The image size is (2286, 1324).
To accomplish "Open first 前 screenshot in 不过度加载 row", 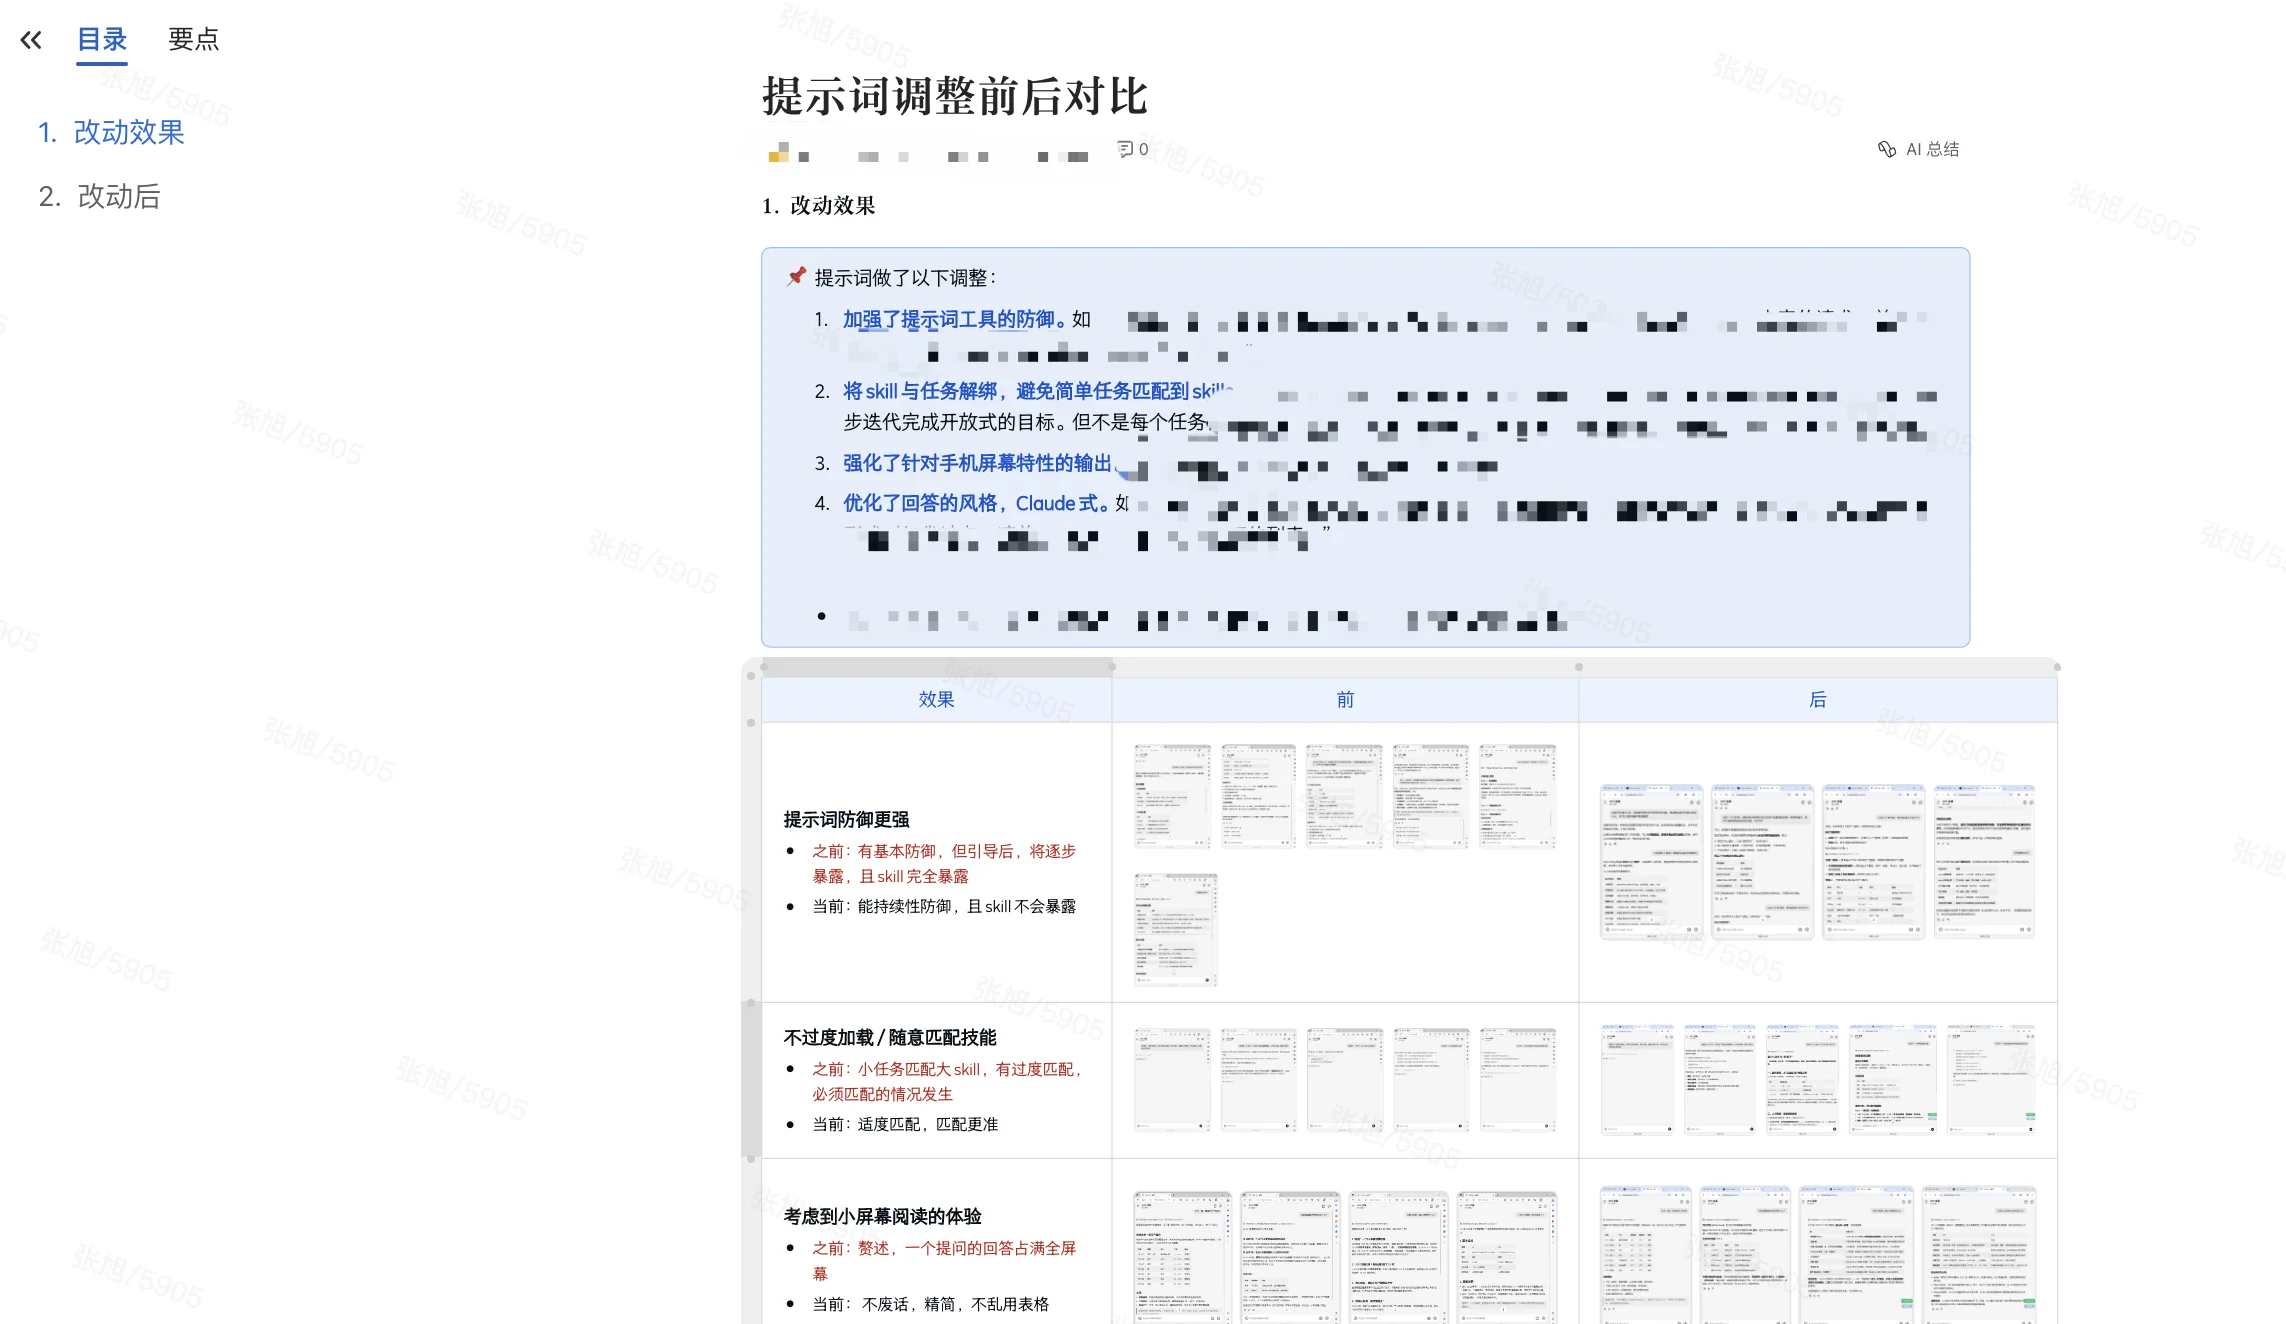I will [1172, 1079].
